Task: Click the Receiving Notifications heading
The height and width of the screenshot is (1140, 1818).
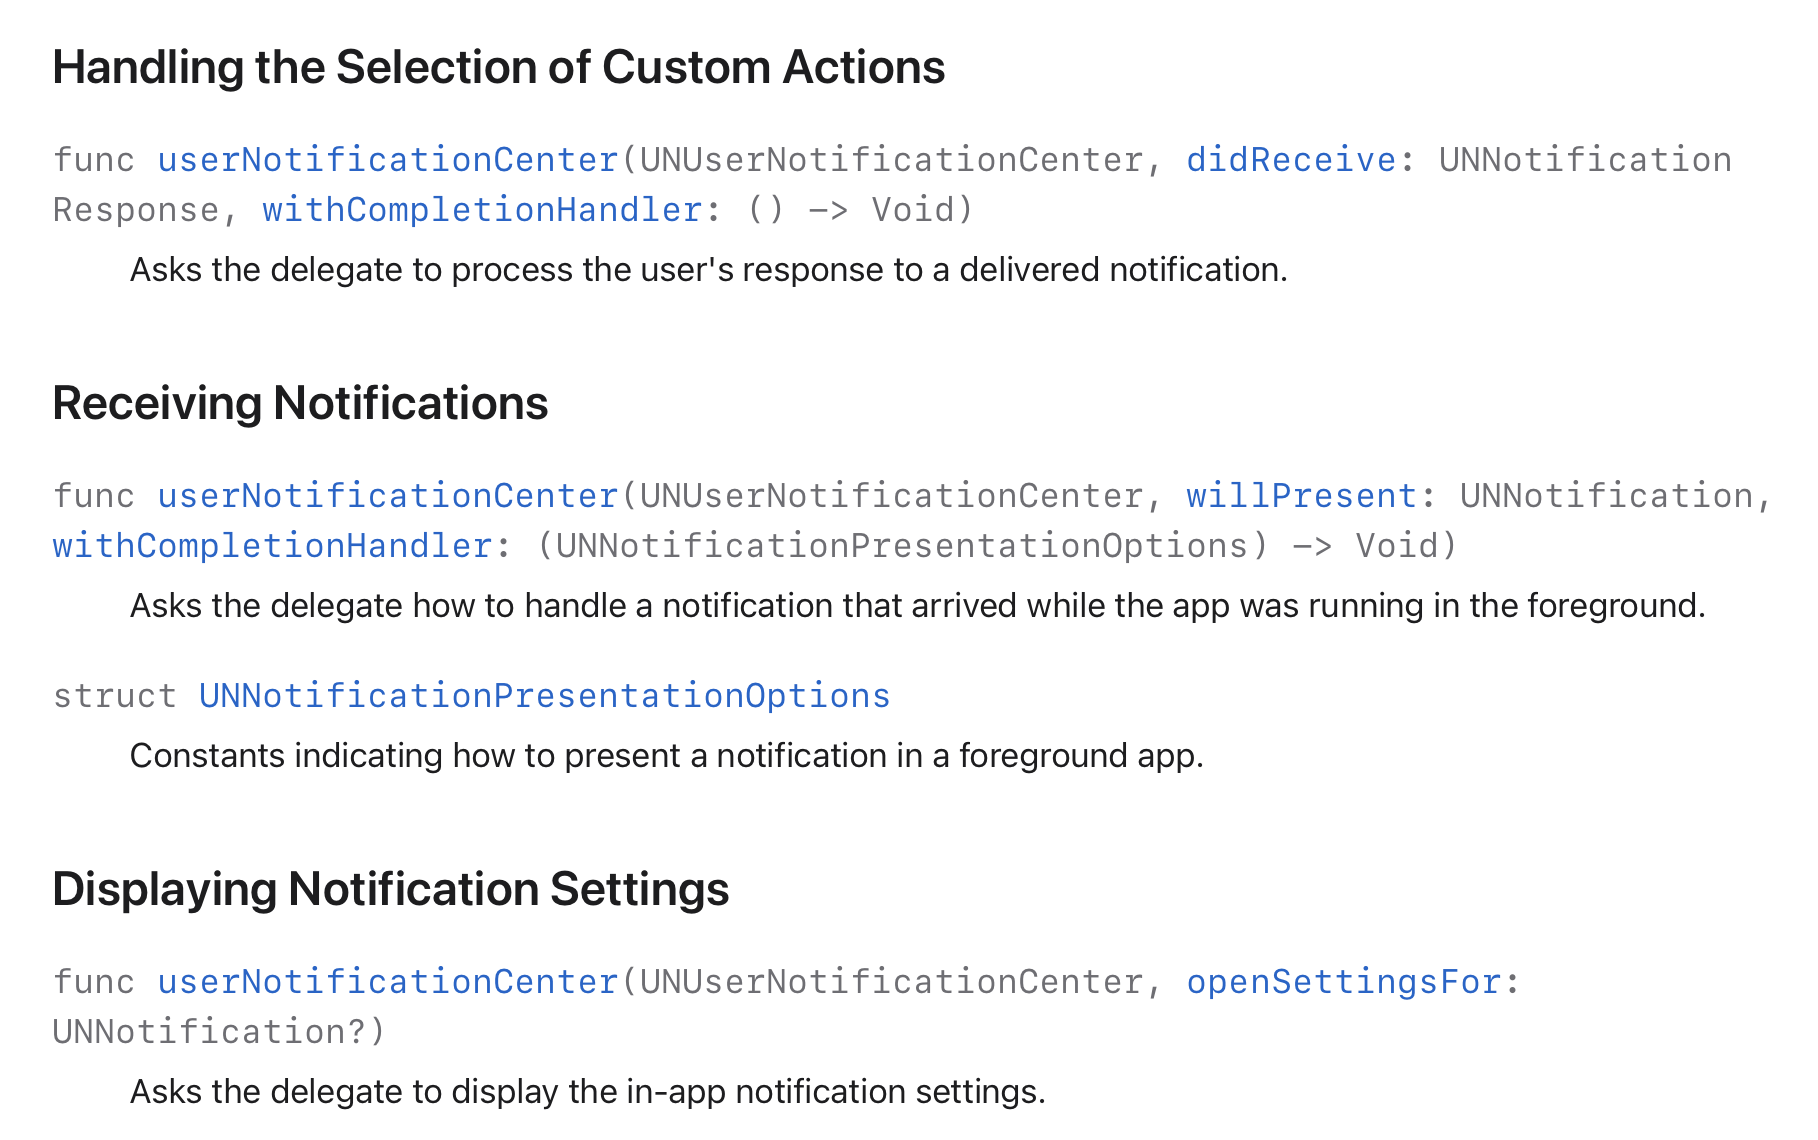Action: [300, 404]
